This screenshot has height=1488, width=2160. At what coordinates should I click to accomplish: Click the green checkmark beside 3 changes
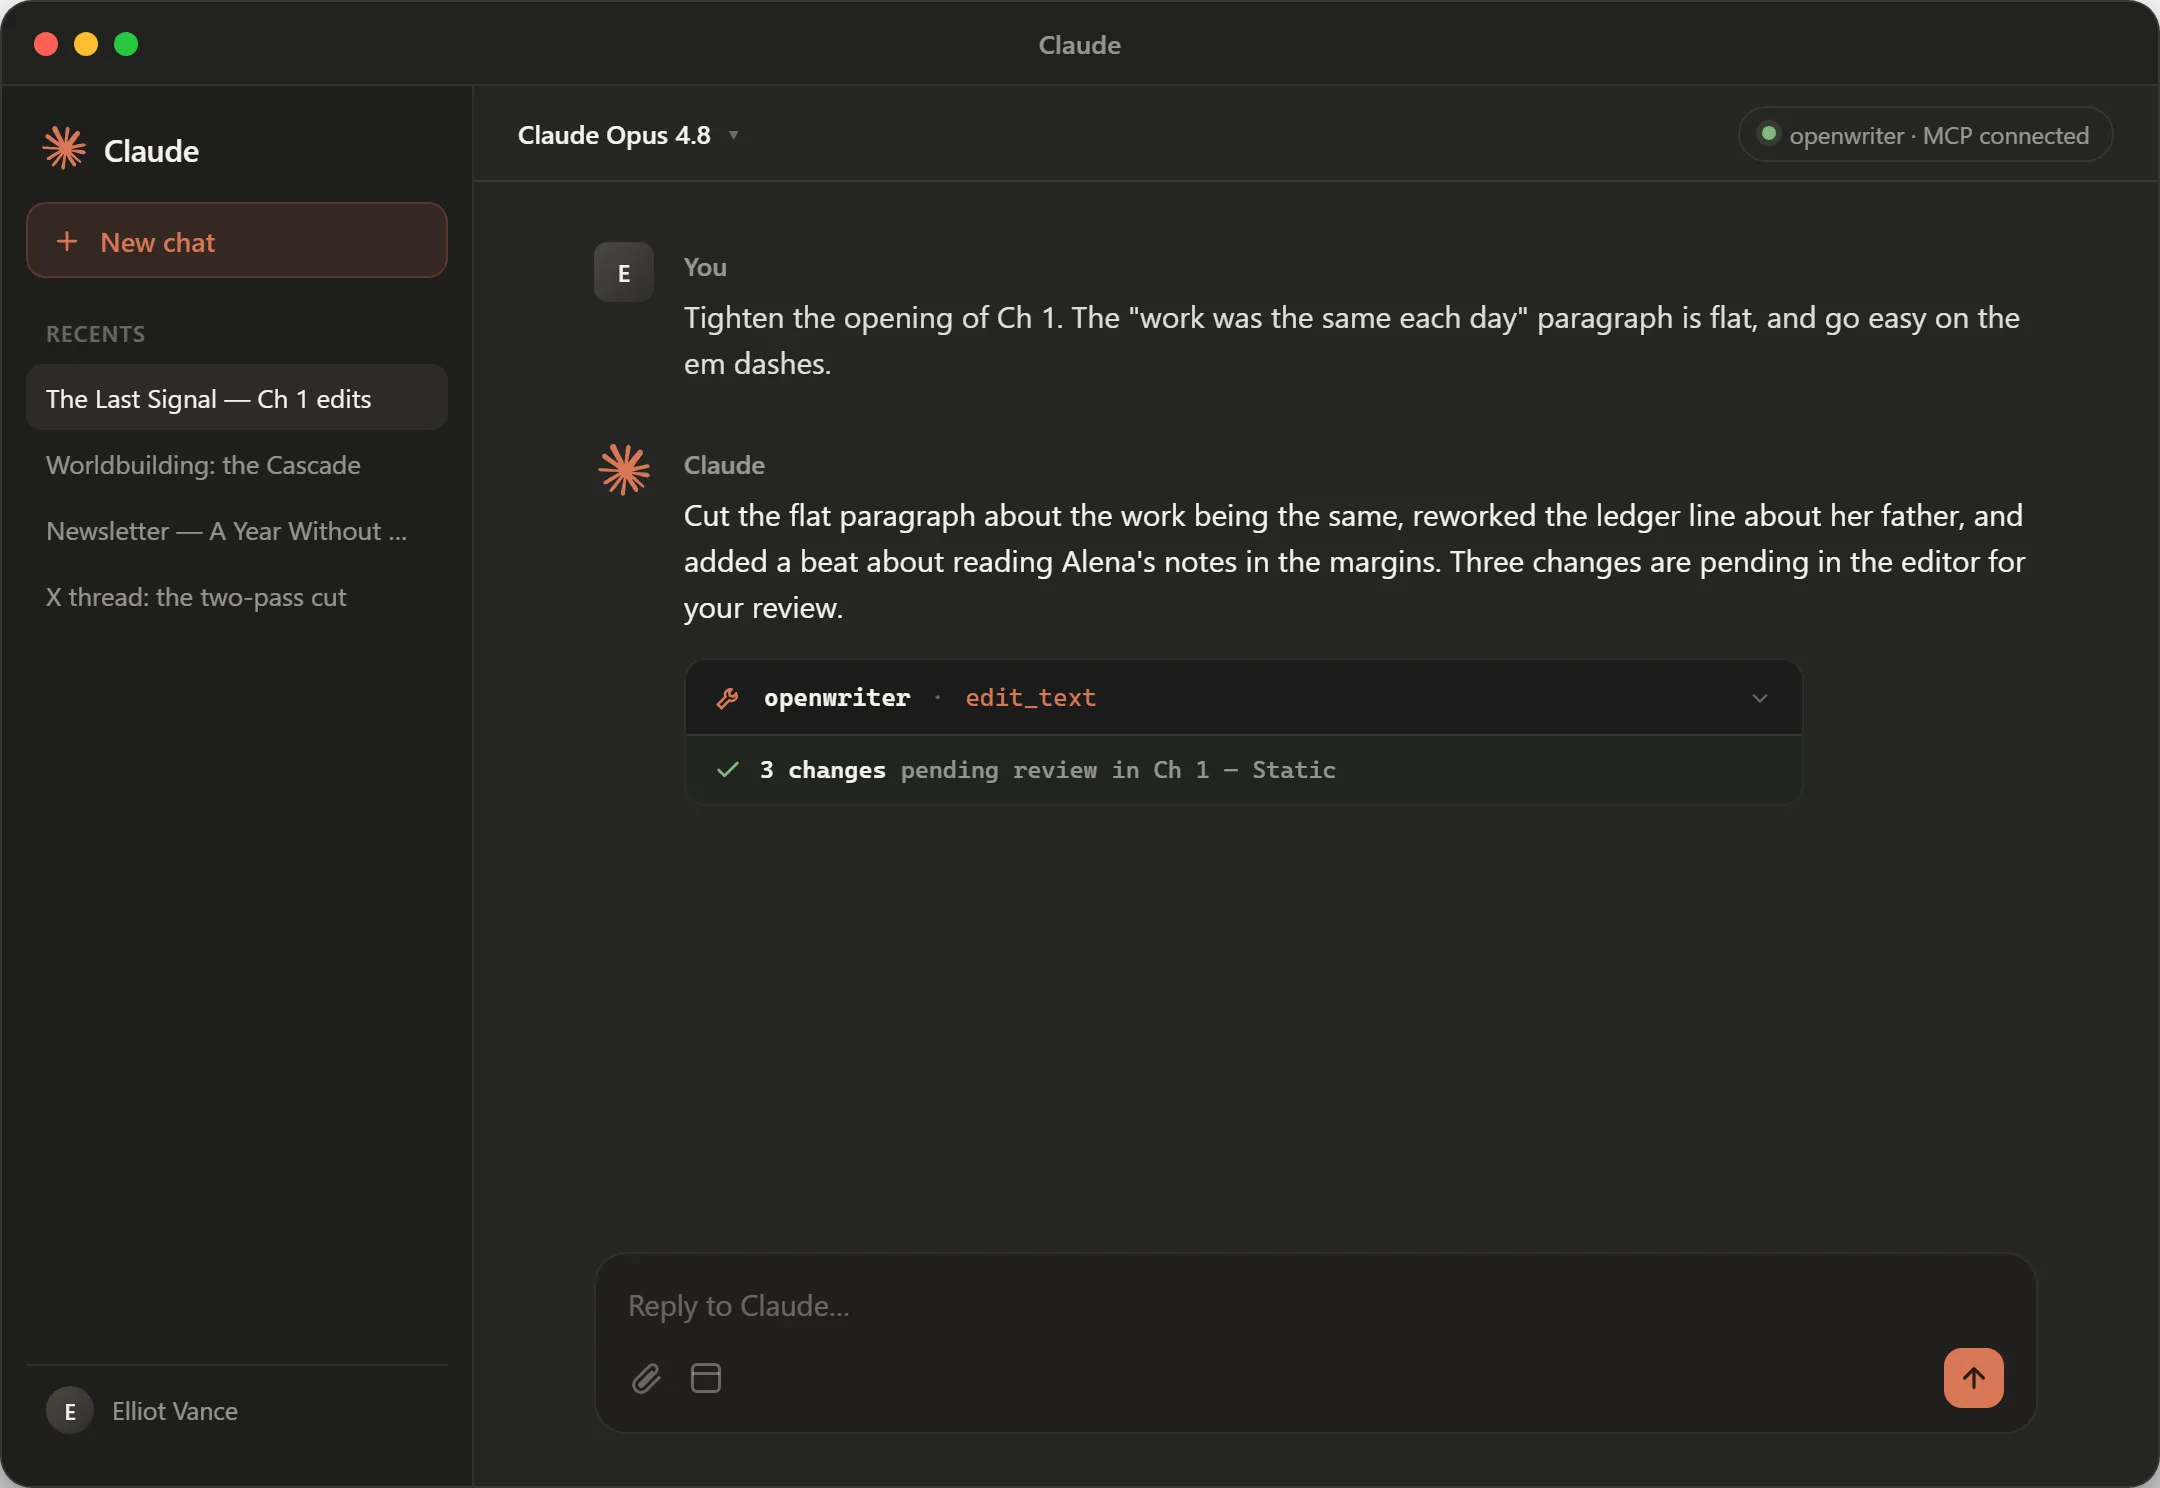[x=728, y=769]
